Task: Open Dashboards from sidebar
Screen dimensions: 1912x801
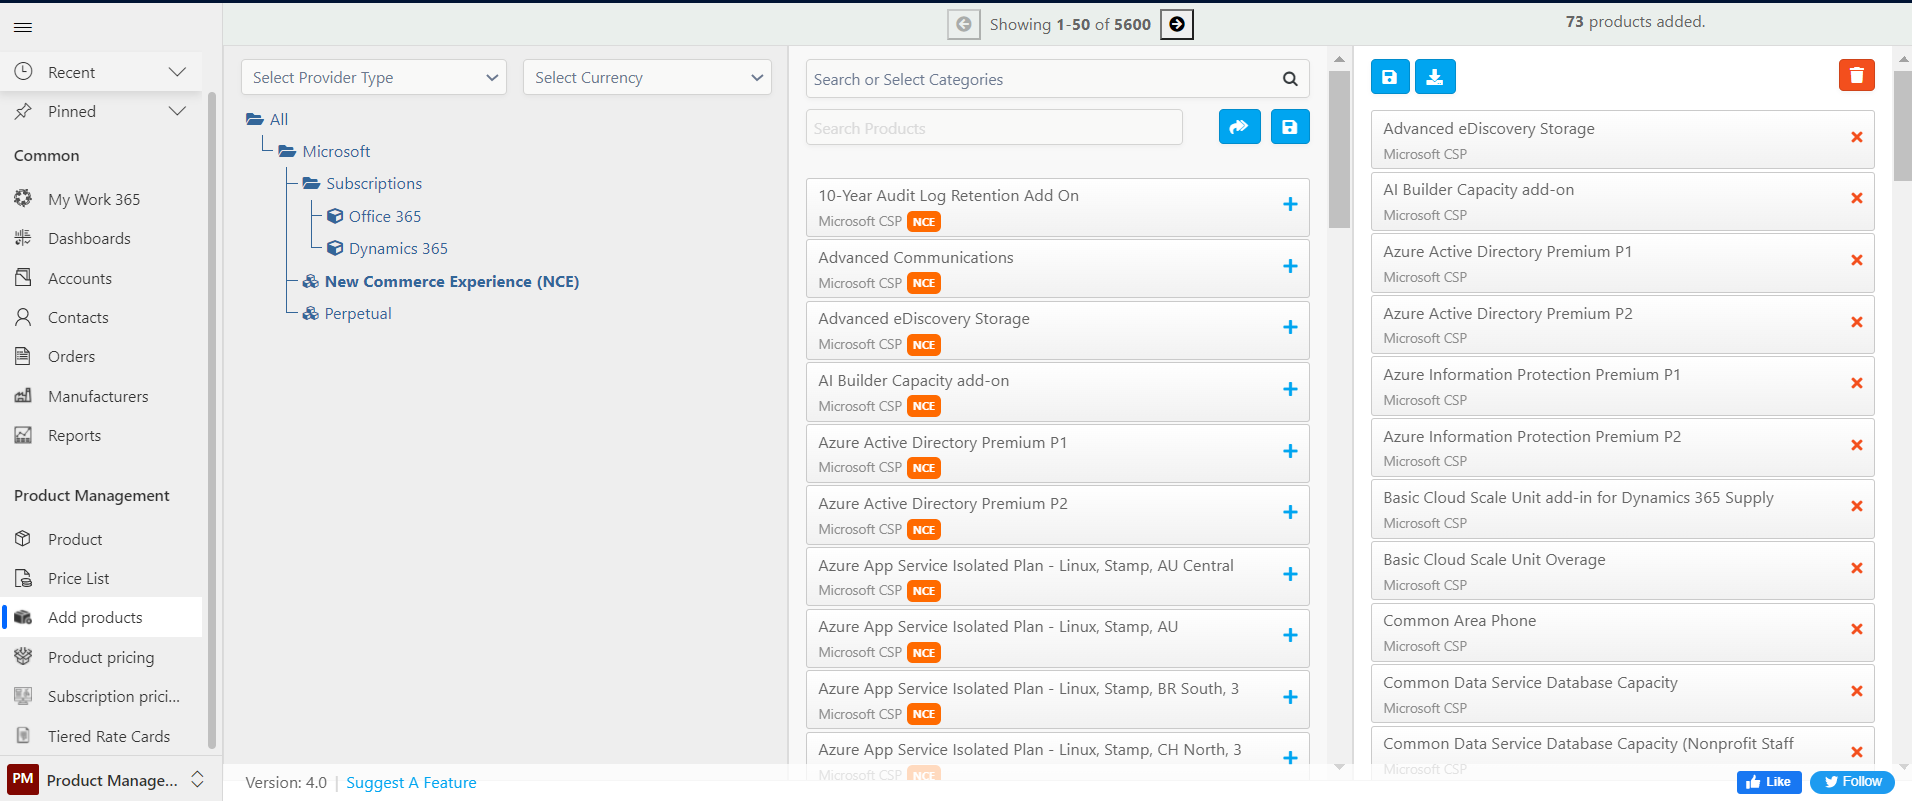Action: click(x=89, y=238)
